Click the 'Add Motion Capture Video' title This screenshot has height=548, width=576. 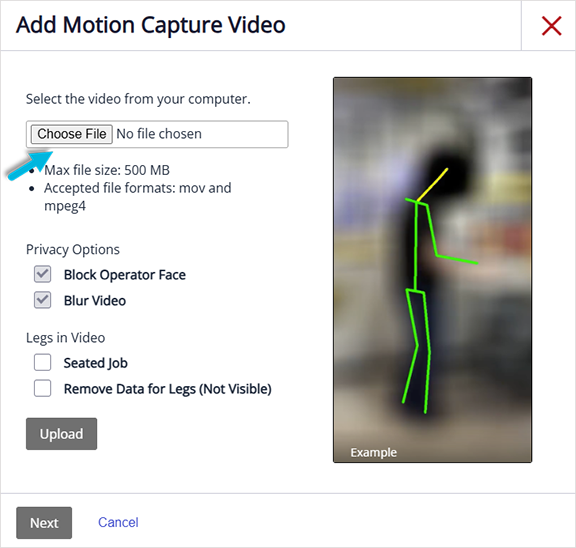click(x=151, y=25)
